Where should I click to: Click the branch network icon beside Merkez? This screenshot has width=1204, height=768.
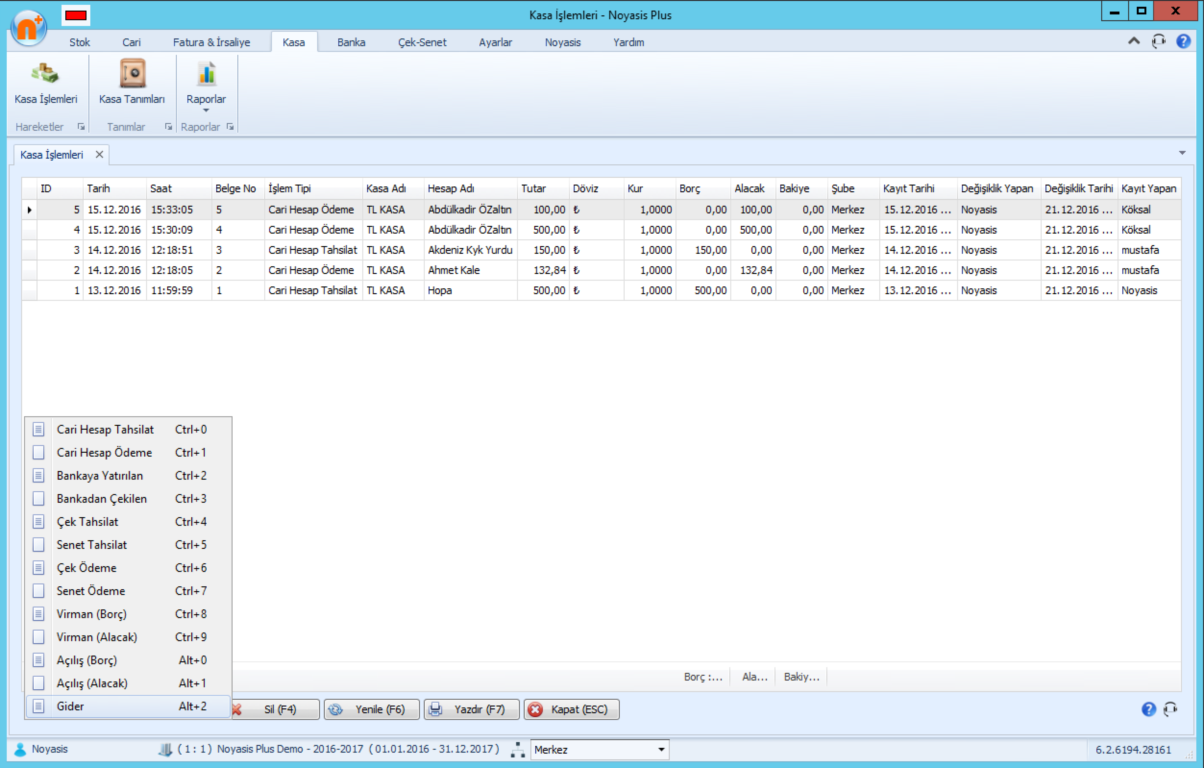[518, 749]
